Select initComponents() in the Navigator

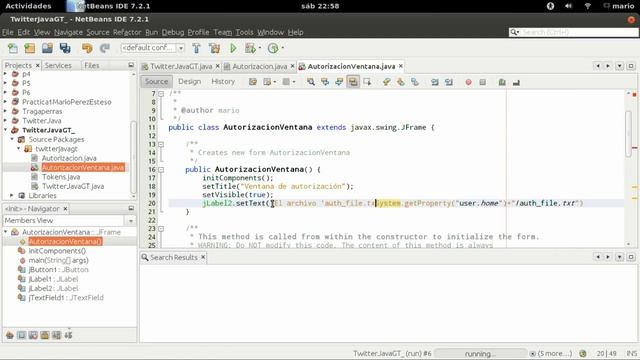pos(57,251)
